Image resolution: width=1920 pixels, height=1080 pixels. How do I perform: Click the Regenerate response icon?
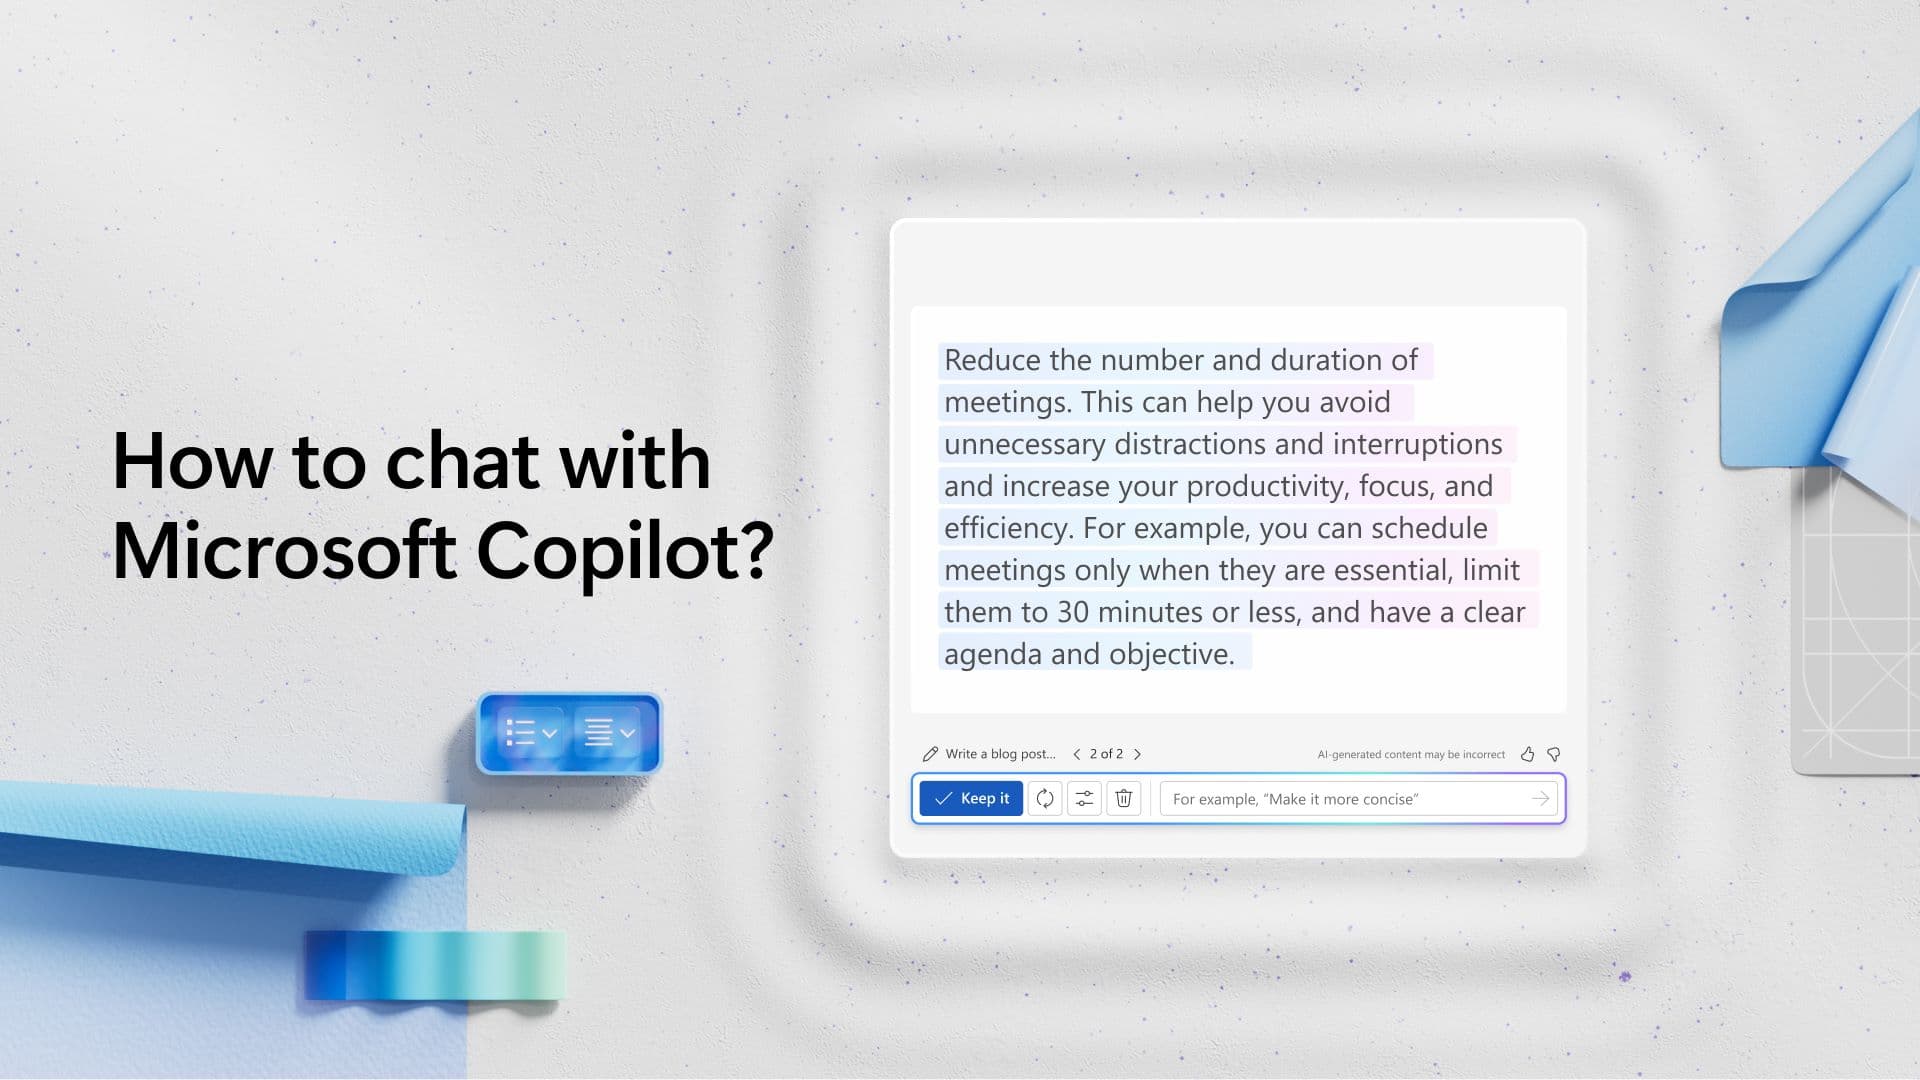[1043, 798]
